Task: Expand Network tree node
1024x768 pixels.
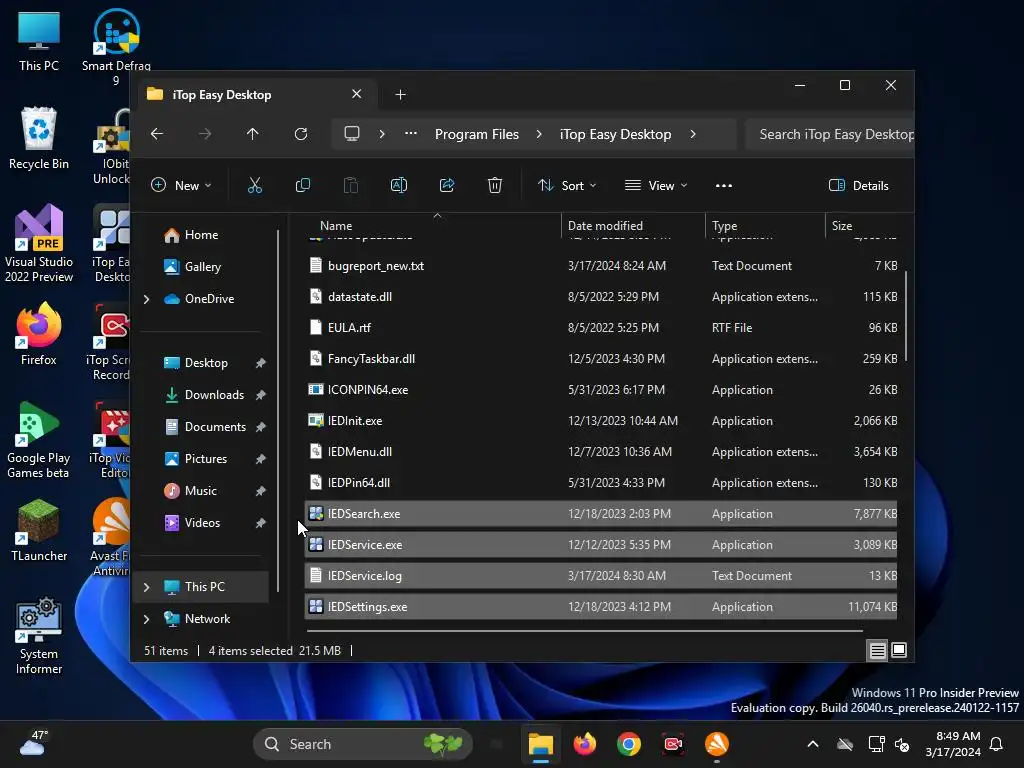Action: click(x=146, y=619)
